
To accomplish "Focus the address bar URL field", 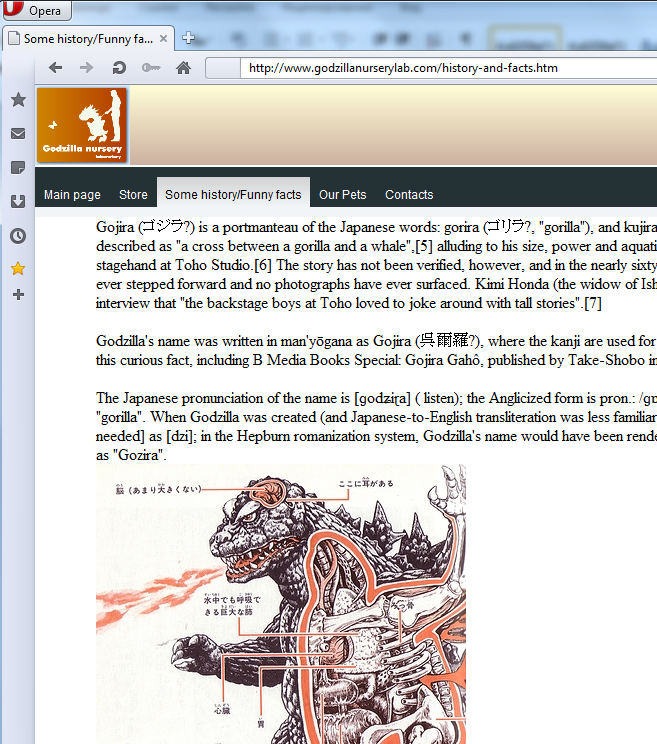I will coord(448,68).
